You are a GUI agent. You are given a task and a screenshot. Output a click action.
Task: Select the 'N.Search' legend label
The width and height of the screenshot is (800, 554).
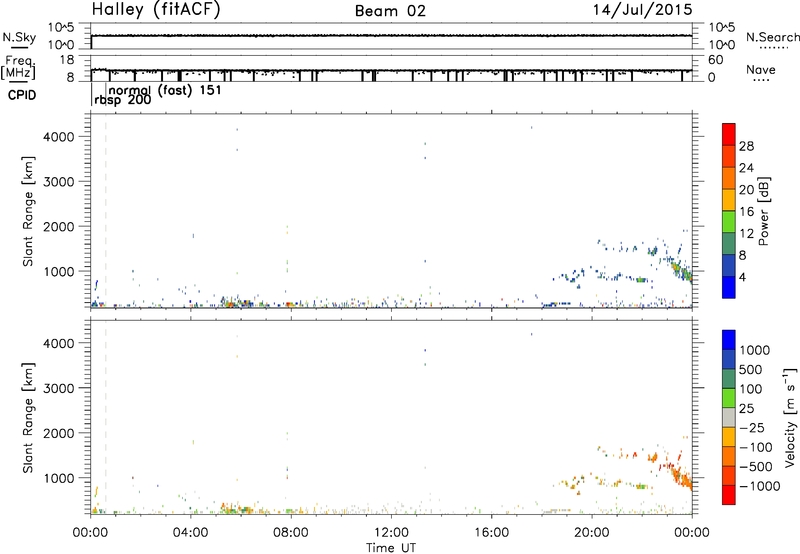(772, 37)
